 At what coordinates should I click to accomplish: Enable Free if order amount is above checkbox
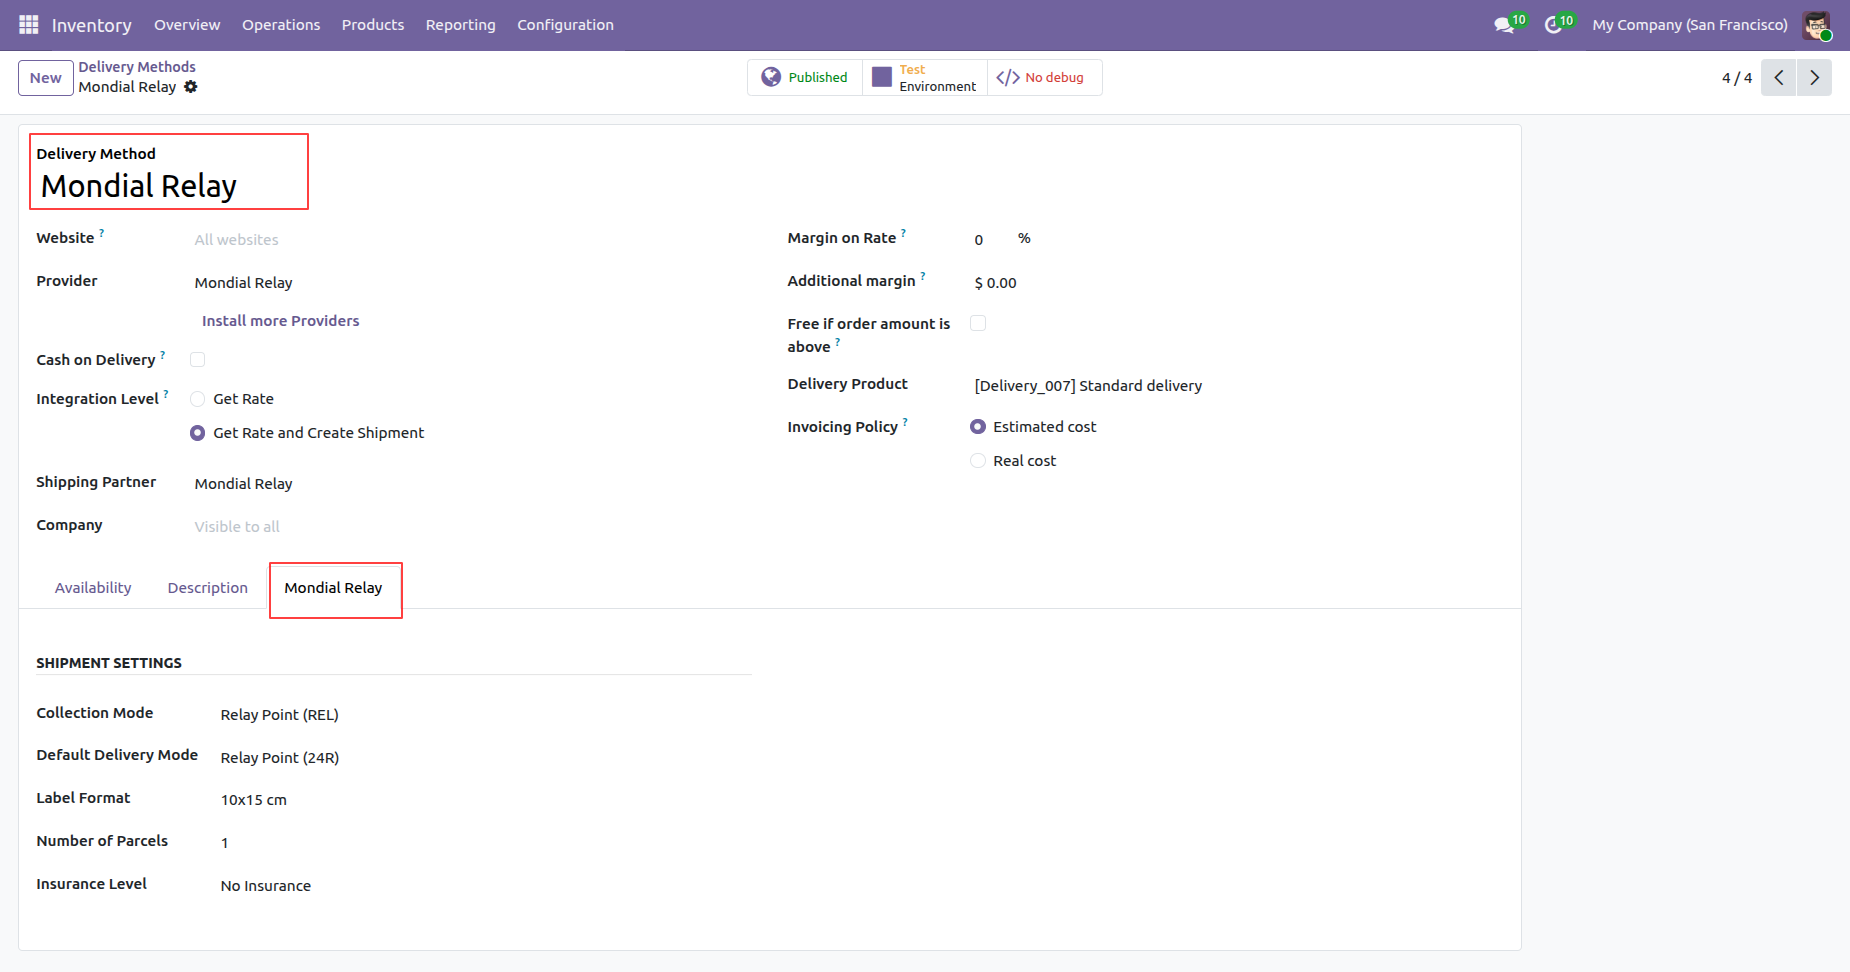tap(978, 323)
